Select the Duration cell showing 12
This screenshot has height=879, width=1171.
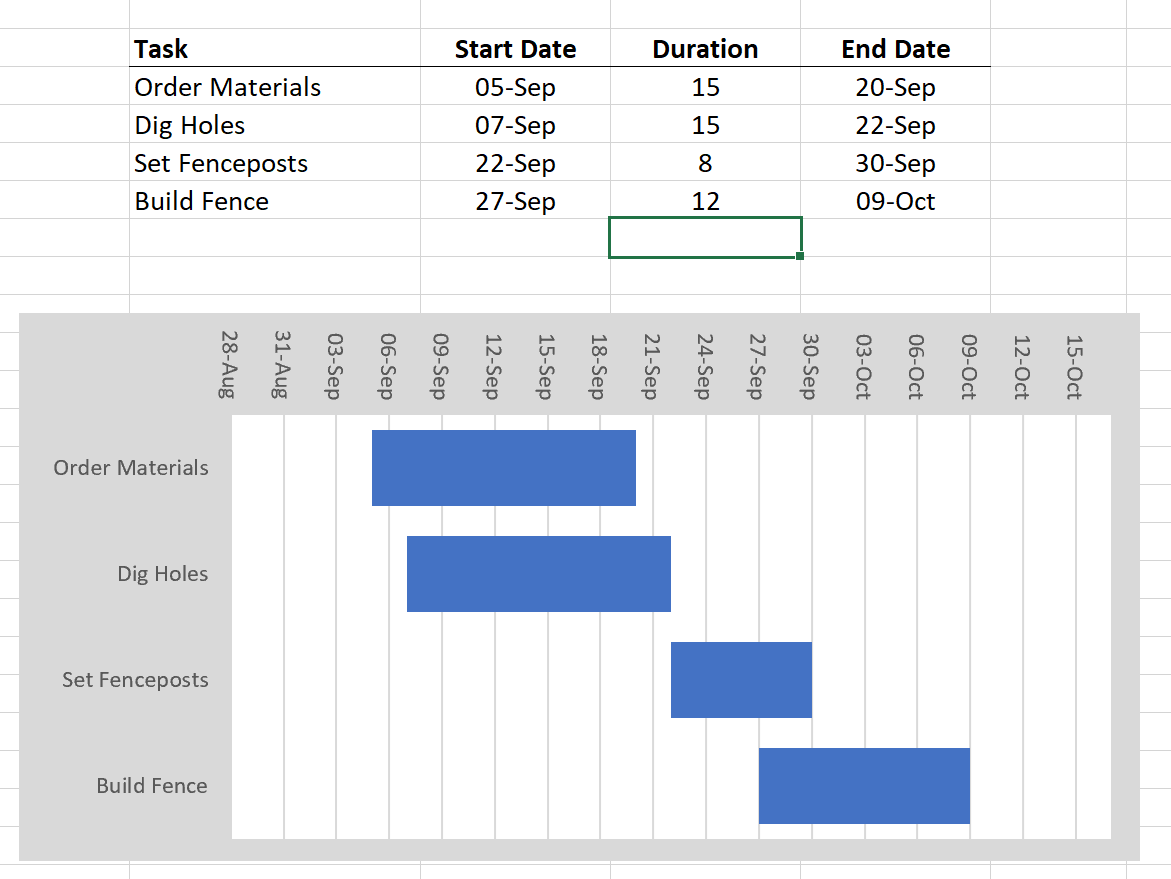[705, 201]
